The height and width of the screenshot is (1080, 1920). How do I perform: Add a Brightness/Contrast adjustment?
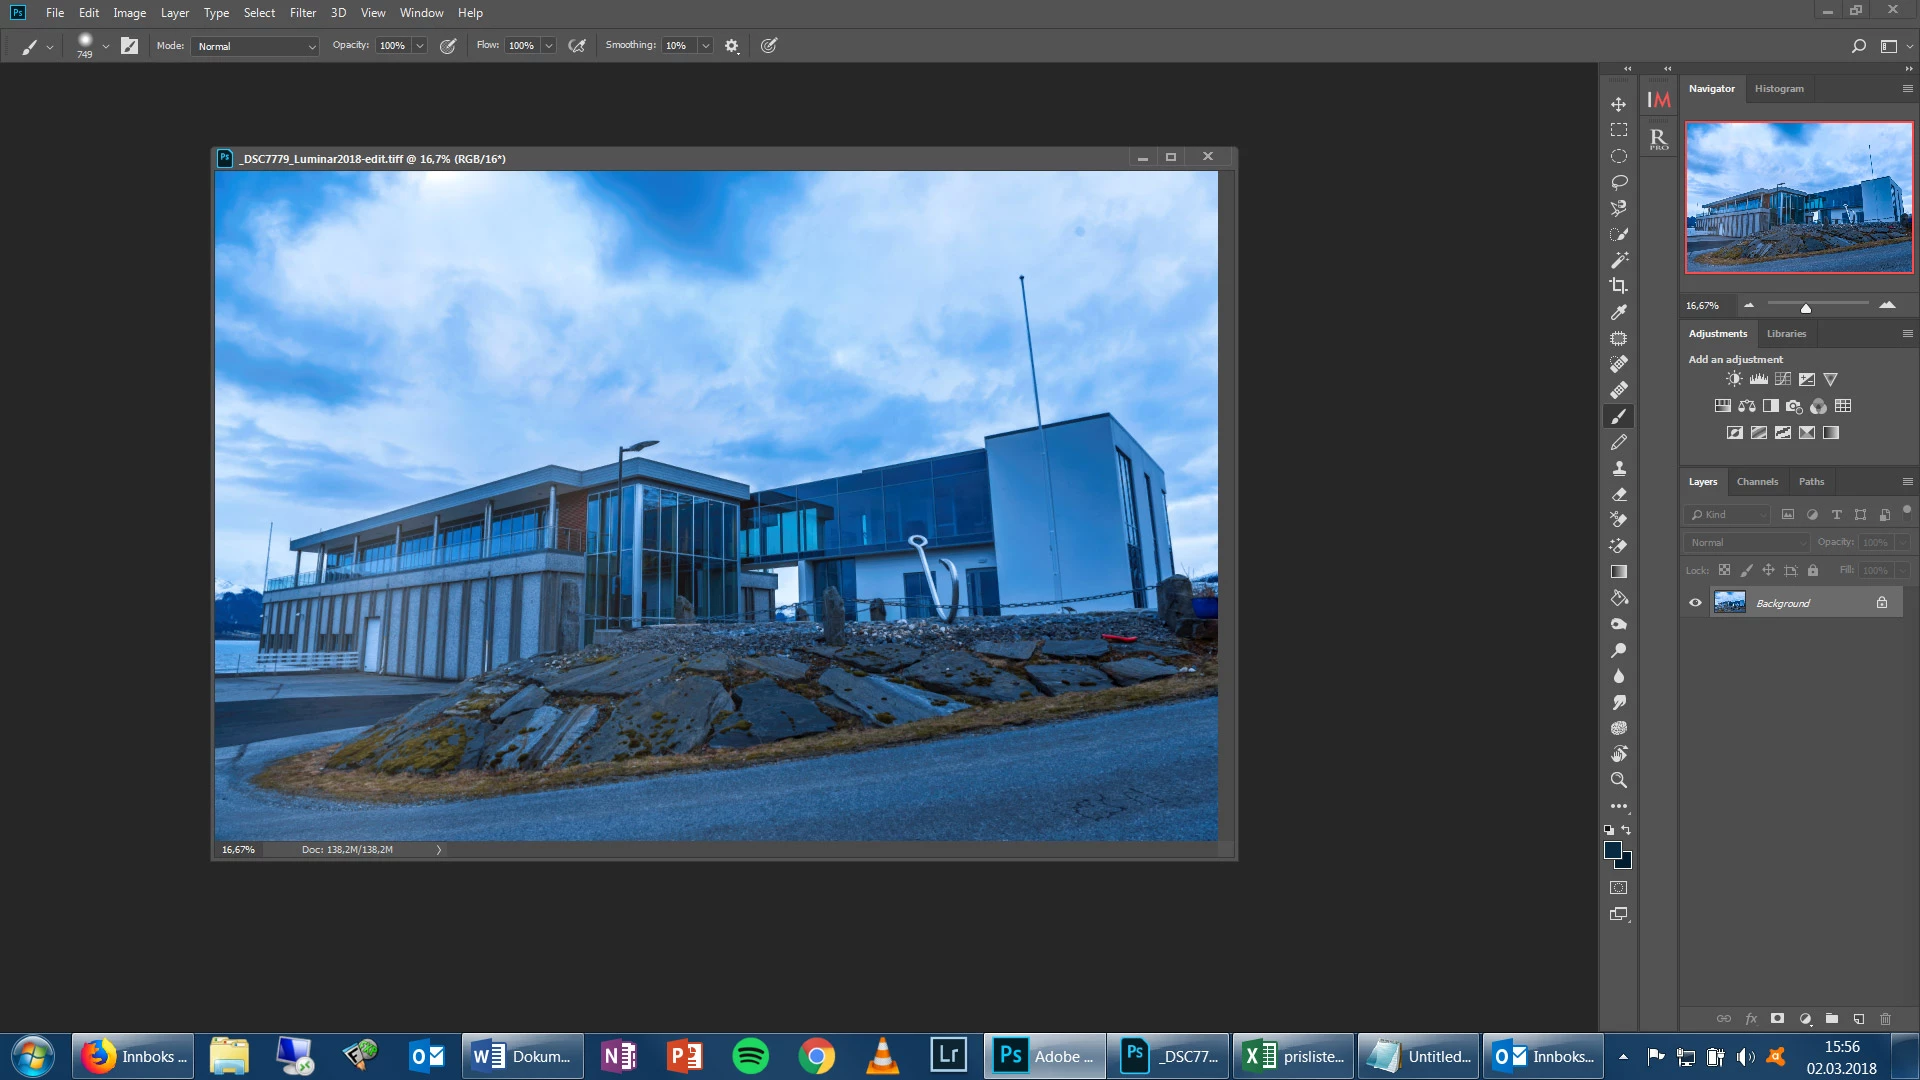pos(1734,379)
